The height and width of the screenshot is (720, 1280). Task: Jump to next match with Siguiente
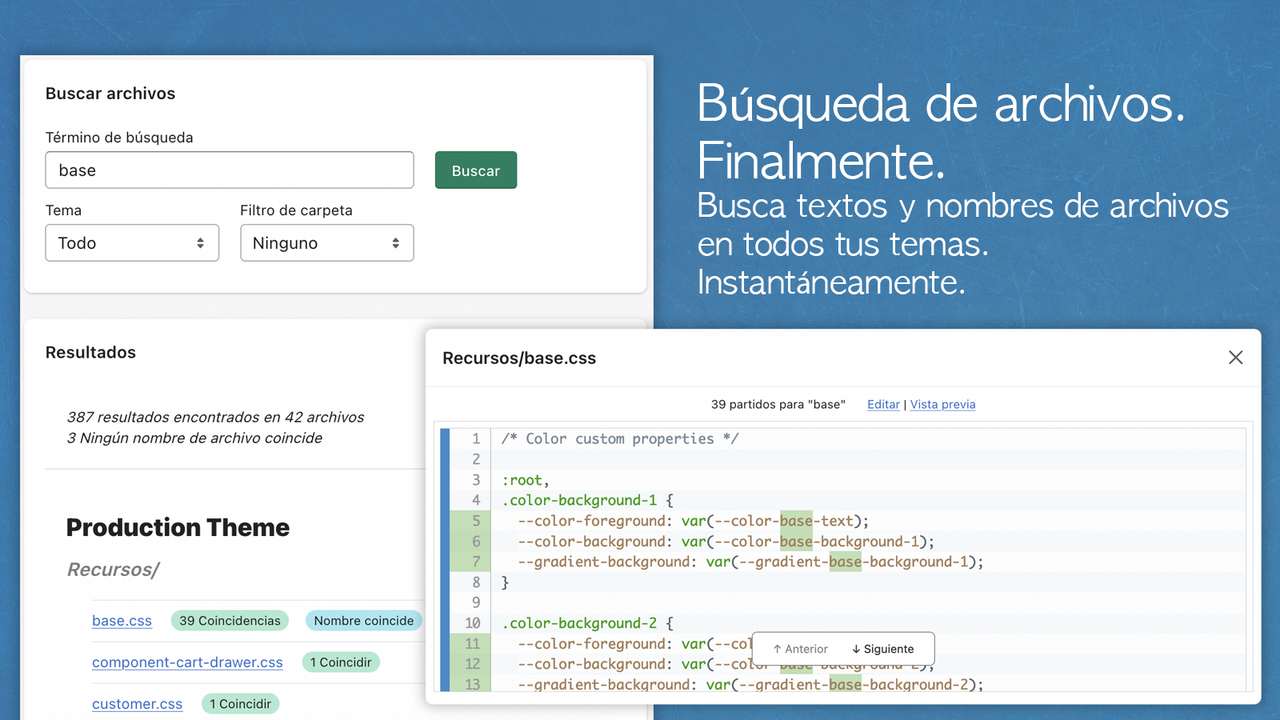(883, 649)
